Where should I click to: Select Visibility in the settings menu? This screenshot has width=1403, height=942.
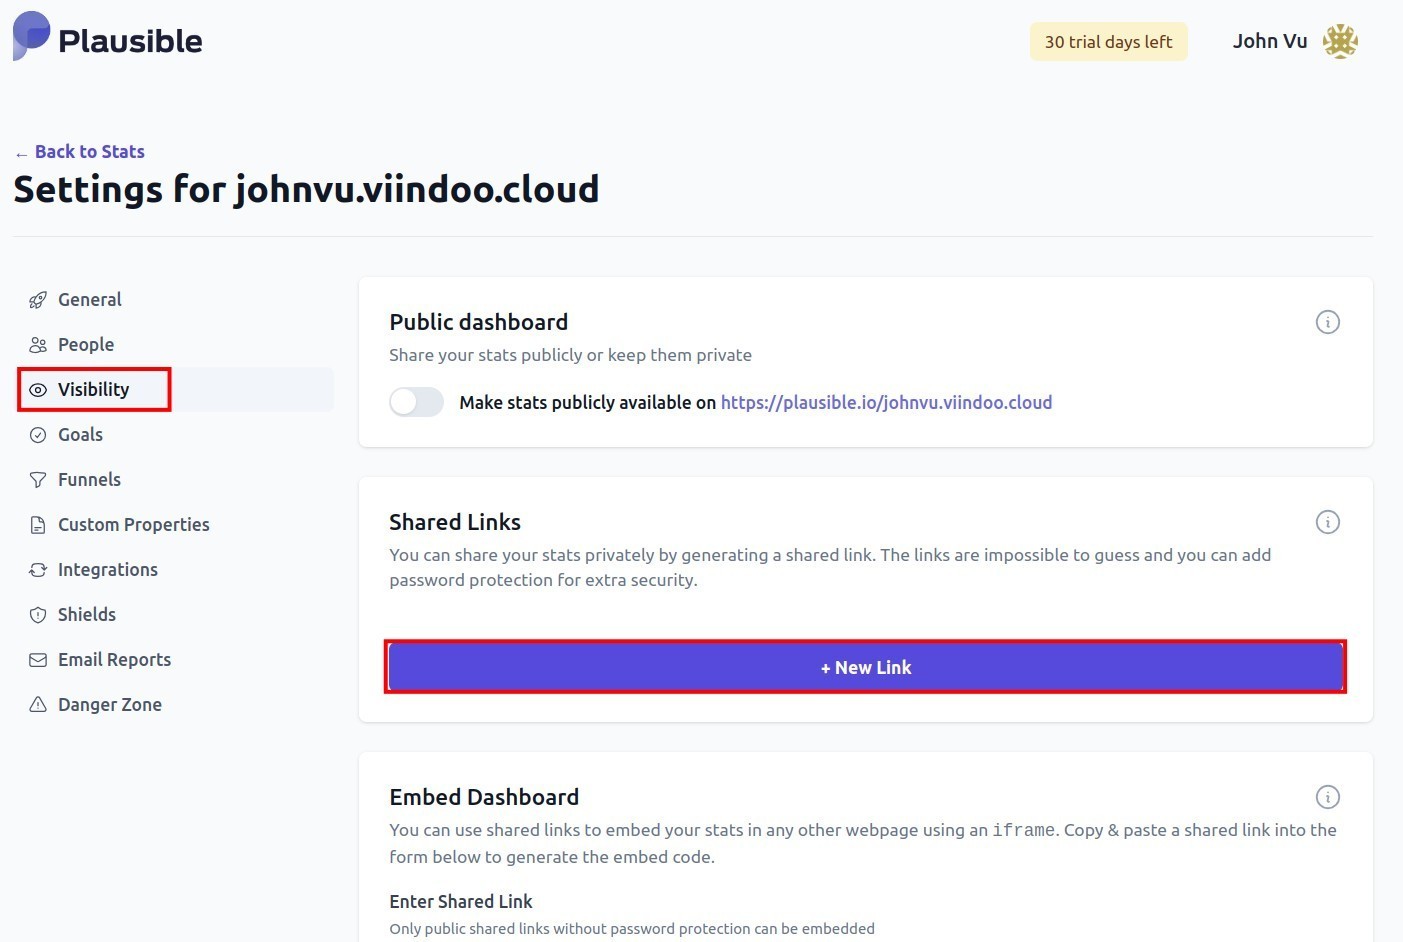94,389
